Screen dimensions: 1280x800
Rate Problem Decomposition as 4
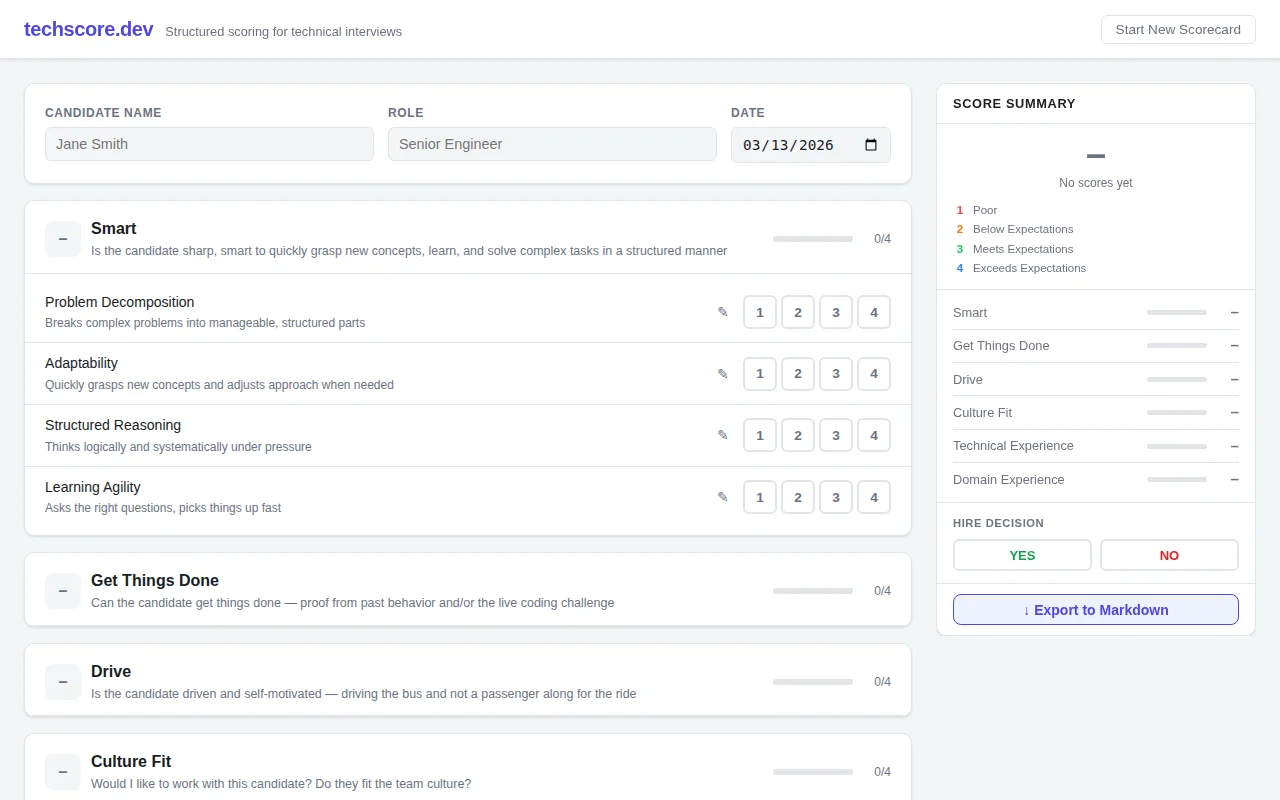coord(874,312)
